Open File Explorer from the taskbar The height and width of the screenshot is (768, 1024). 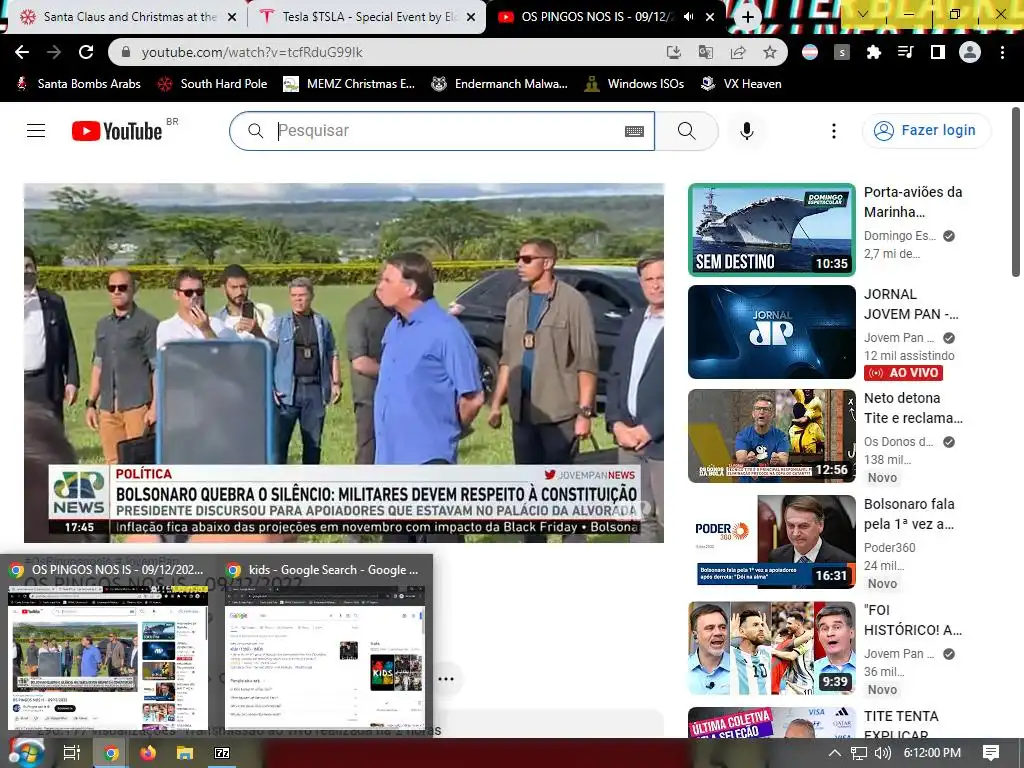(x=185, y=753)
